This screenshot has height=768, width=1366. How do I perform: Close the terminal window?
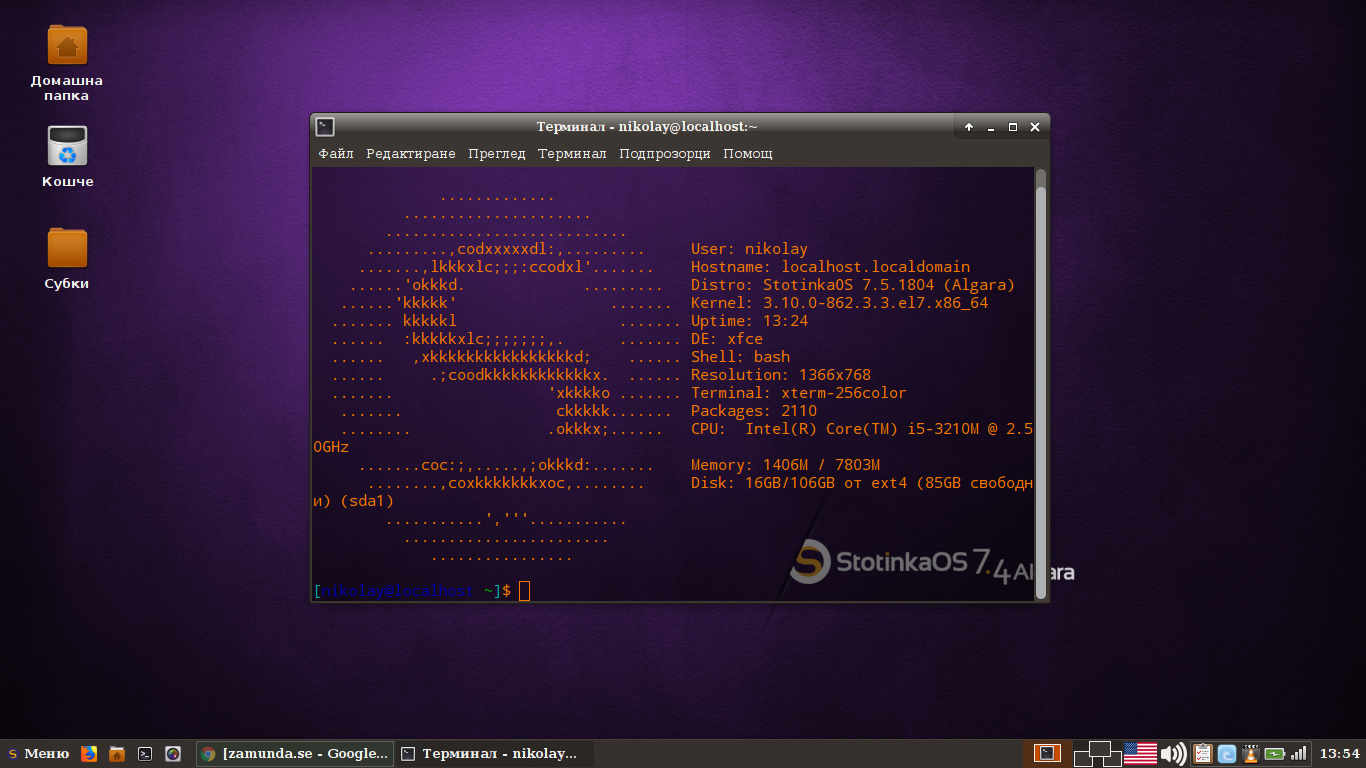click(1035, 127)
